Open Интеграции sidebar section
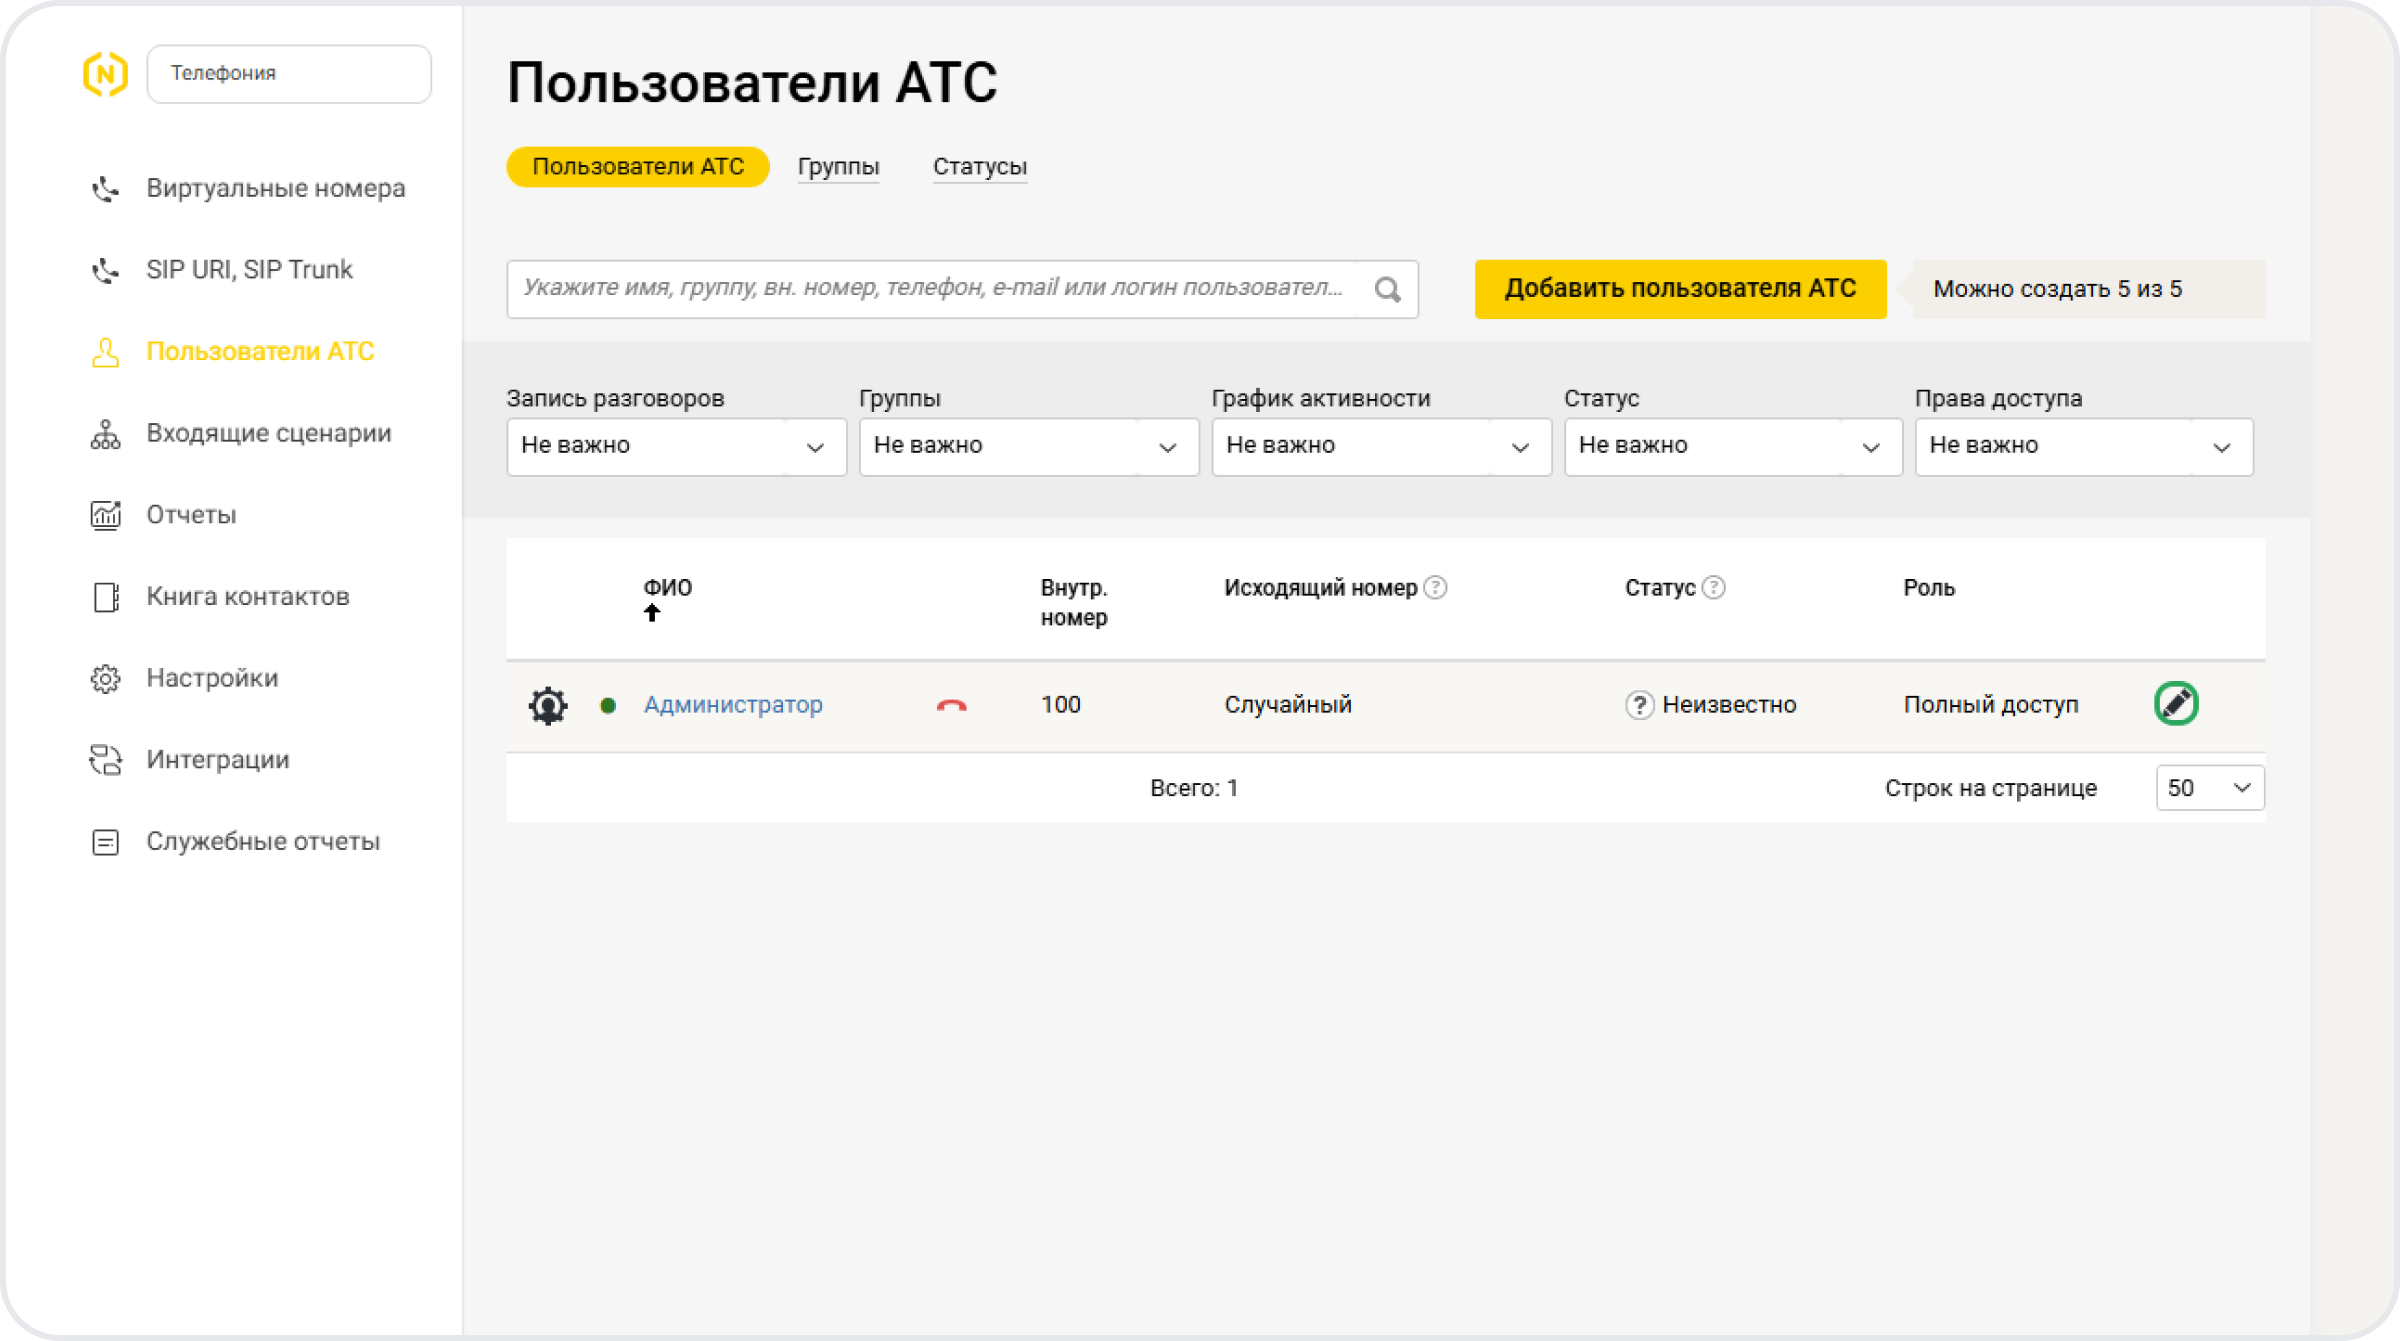 pos(217,760)
